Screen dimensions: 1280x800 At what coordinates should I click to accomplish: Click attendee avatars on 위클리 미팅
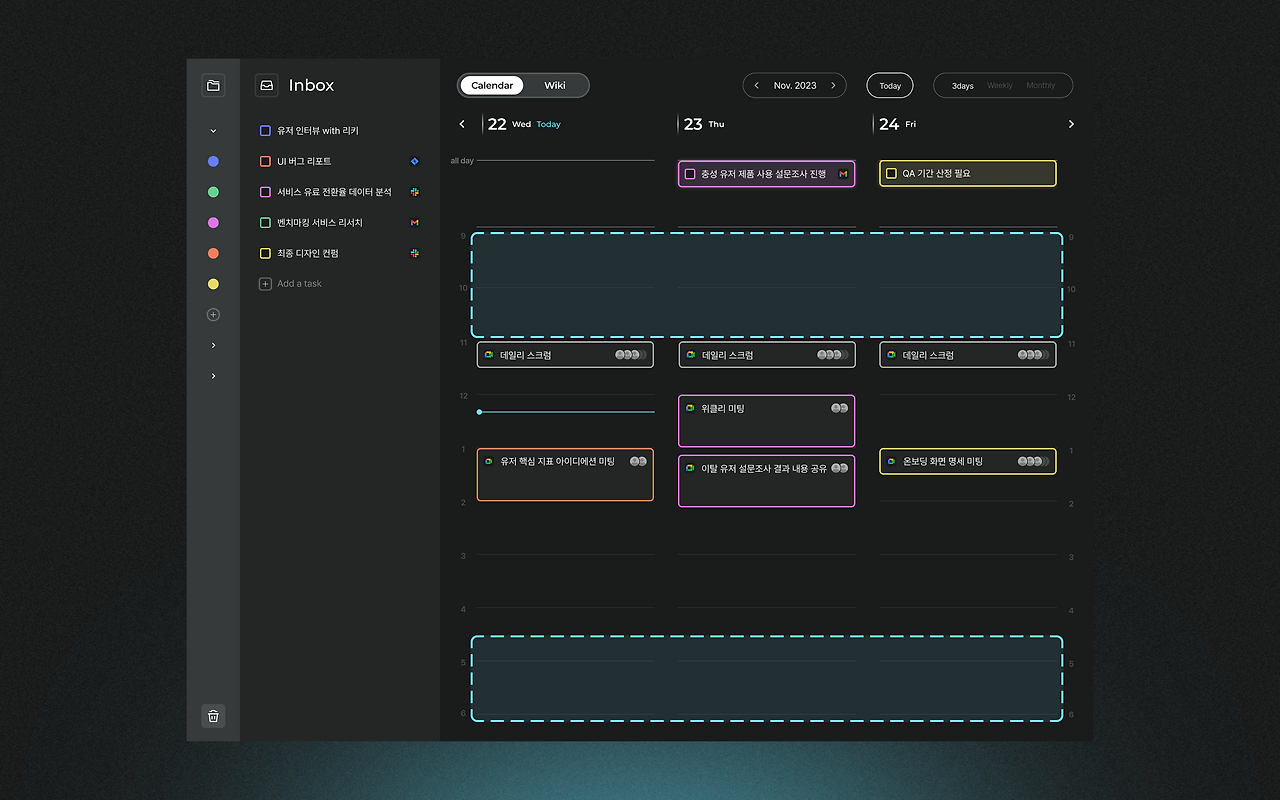tap(839, 408)
